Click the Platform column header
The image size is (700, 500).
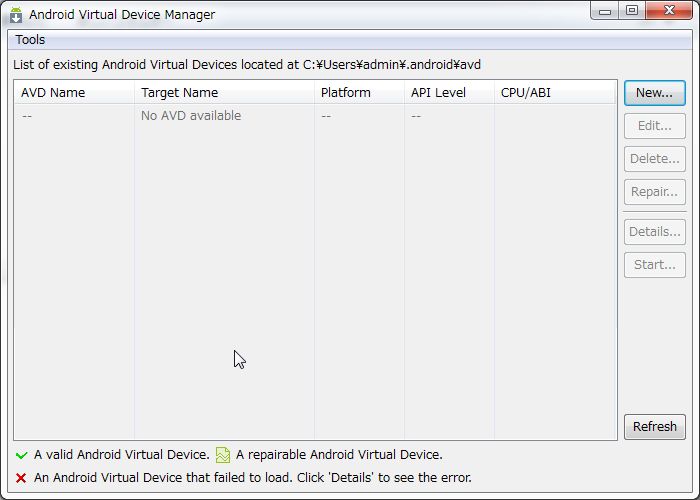click(359, 92)
